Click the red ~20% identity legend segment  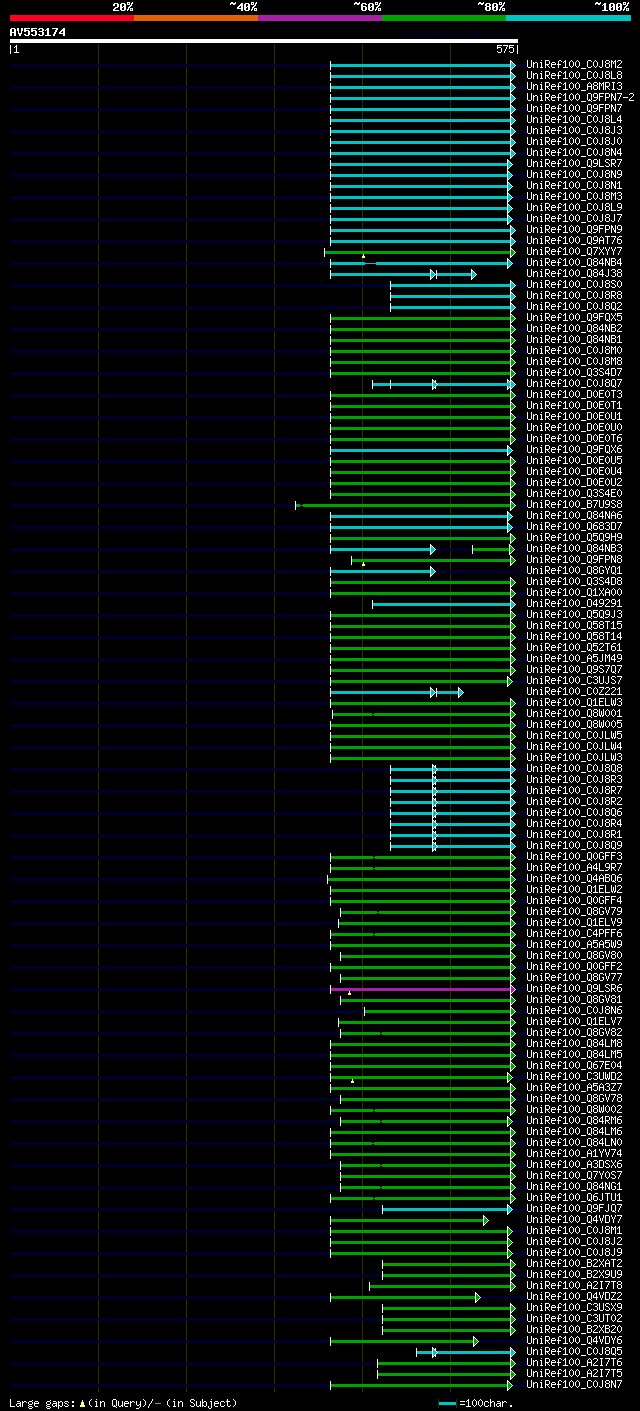(72, 17)
